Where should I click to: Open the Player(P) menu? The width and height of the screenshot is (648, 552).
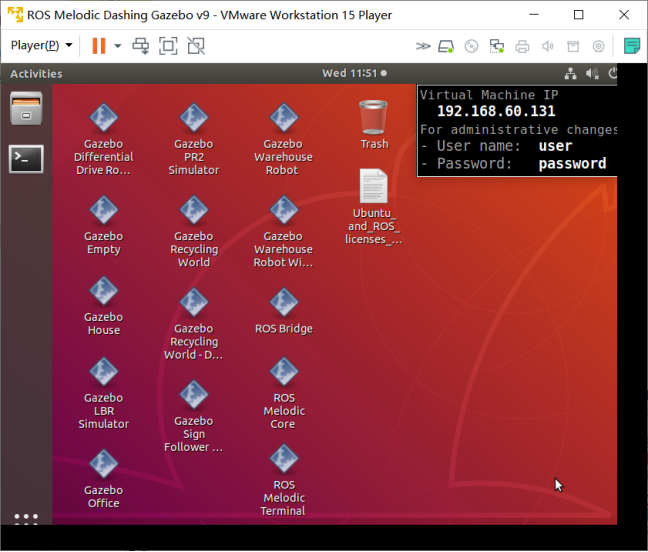41,45
